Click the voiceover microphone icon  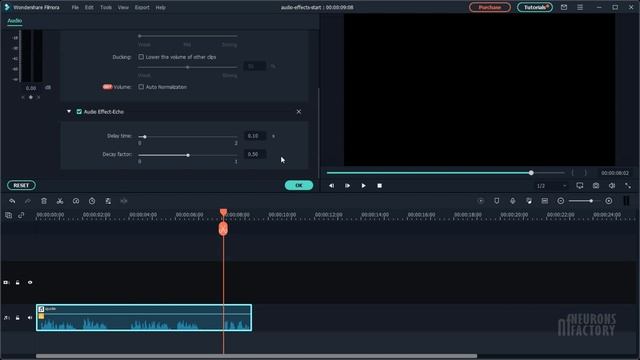[x=513, y=201]
